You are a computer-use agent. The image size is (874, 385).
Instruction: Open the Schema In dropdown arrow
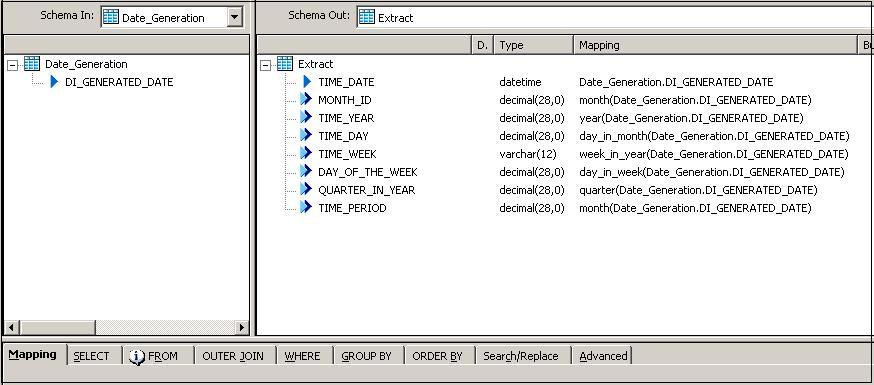pos(235,17)
